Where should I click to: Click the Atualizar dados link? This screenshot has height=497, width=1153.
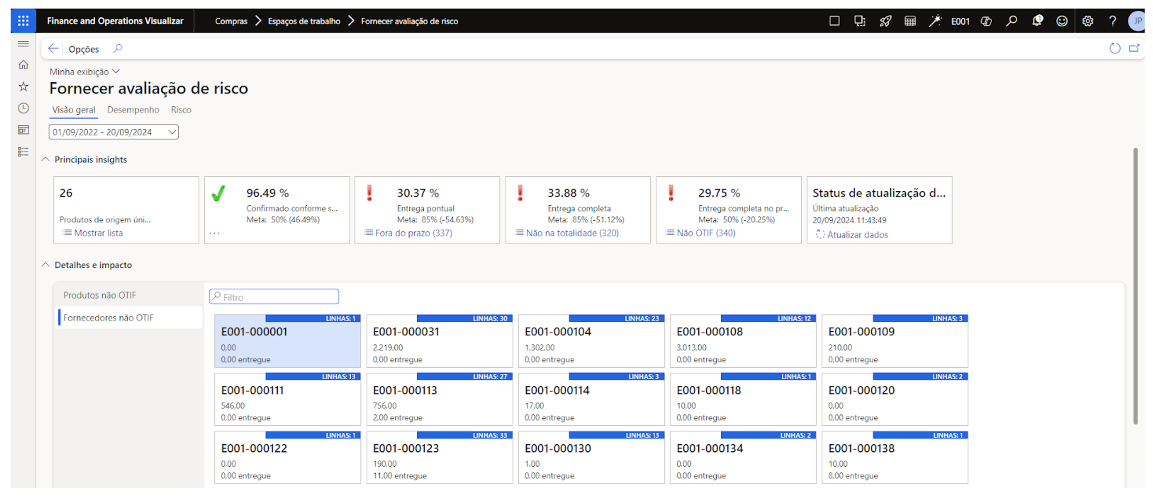(x=857, y=235)
